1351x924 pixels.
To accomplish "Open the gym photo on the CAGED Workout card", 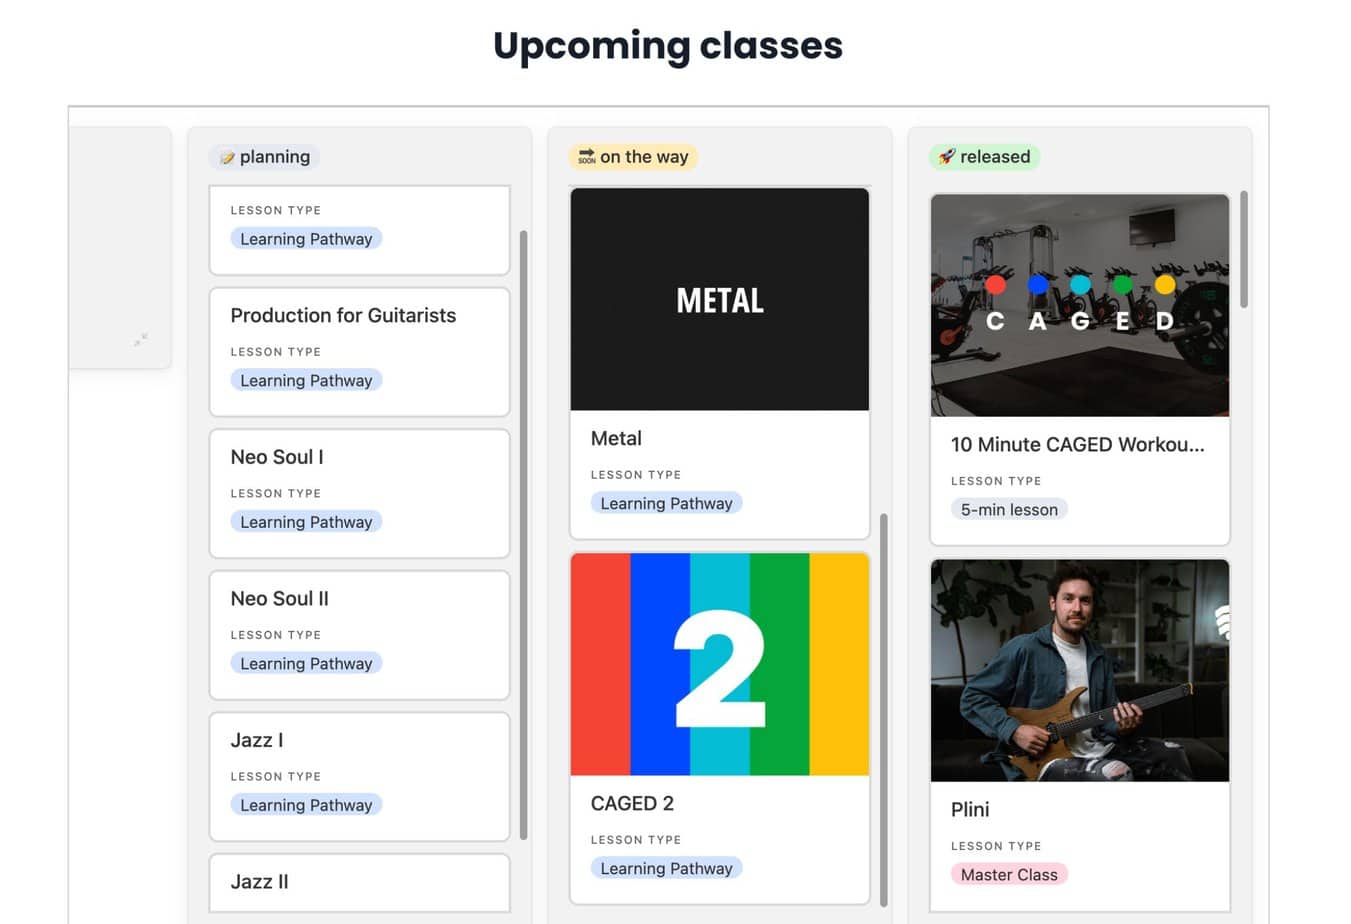I will (x=1080, y=305).
